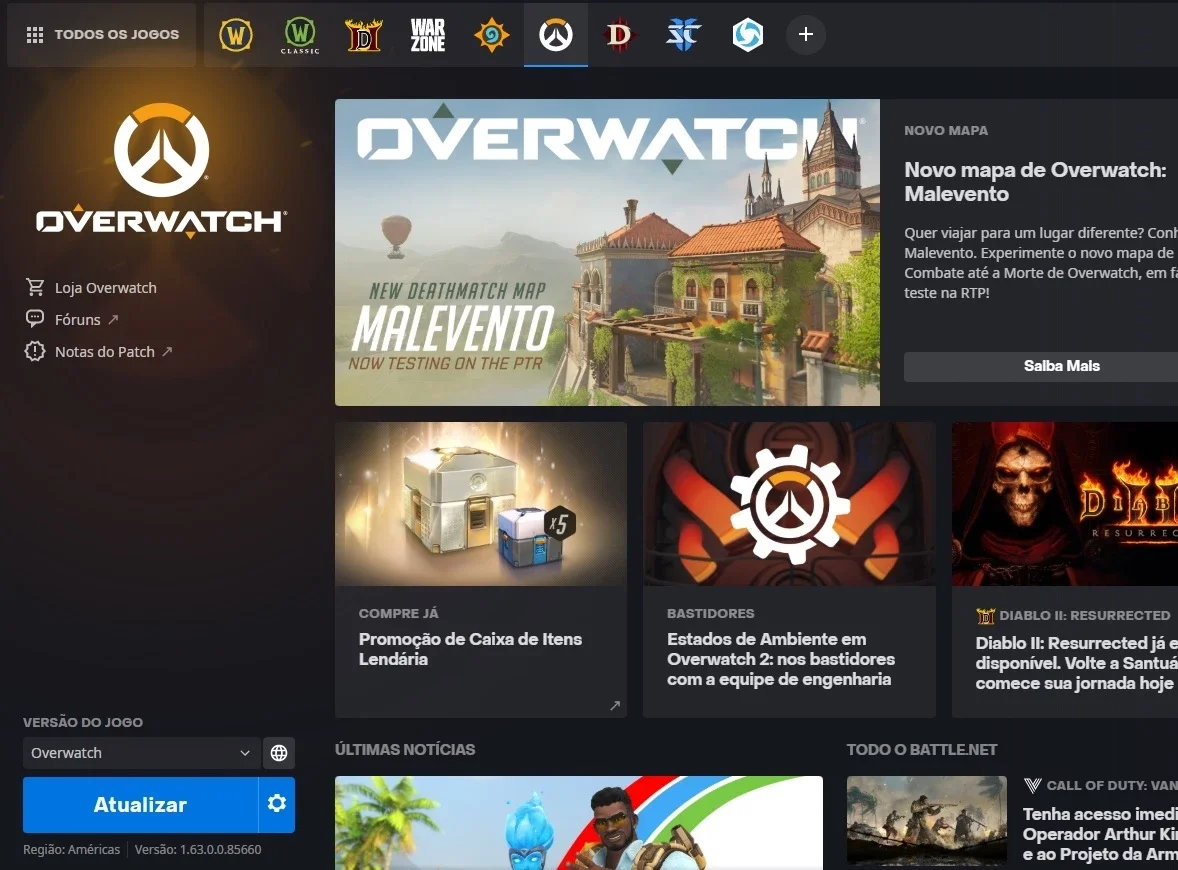Open the World of Warcraft game tab
This screenshot has height=870, width=1178.
click(x=236, y=35)
